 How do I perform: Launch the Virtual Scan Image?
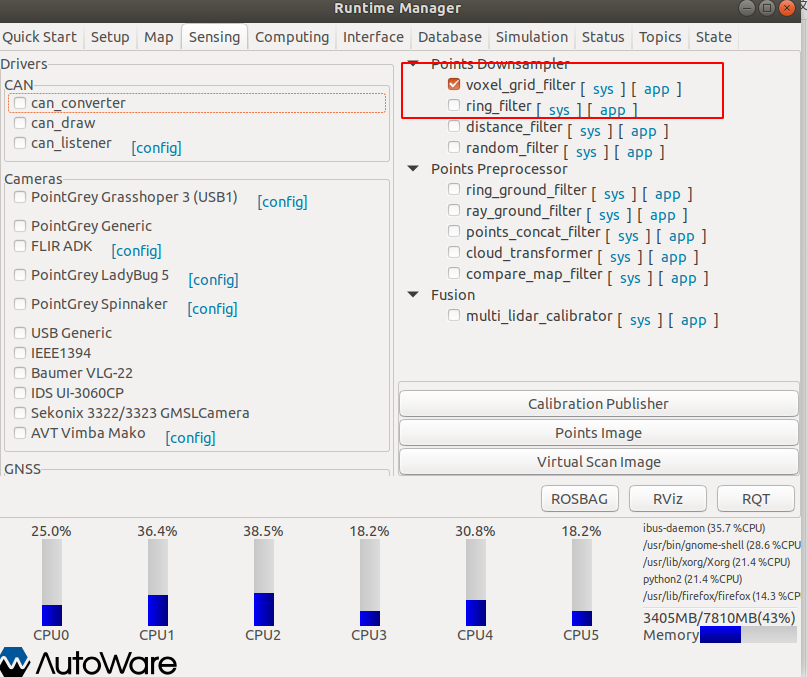598,461
